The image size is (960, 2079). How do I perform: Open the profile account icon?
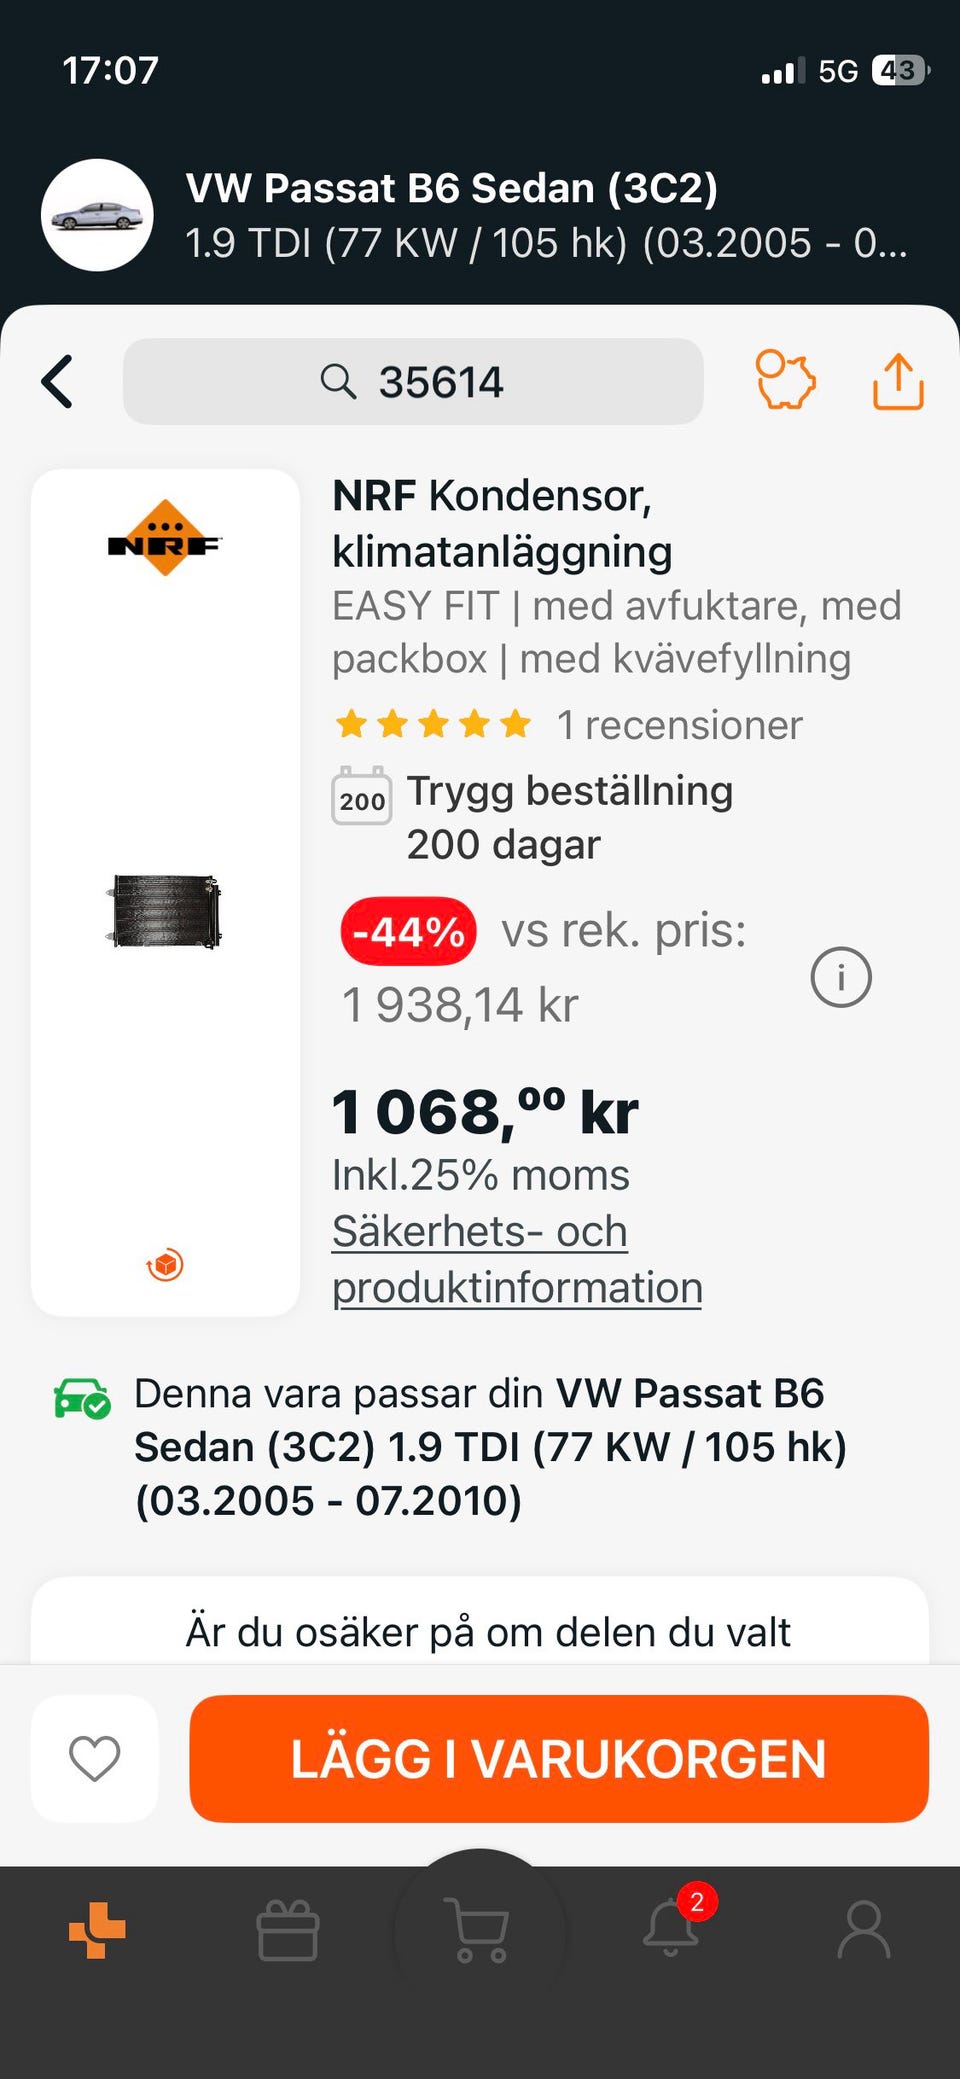pyautogui.click(x=864, y=1929)
